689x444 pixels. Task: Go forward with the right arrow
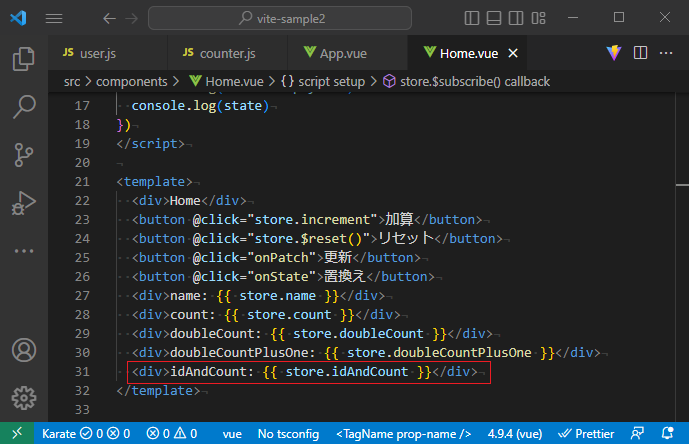(131, 18)
